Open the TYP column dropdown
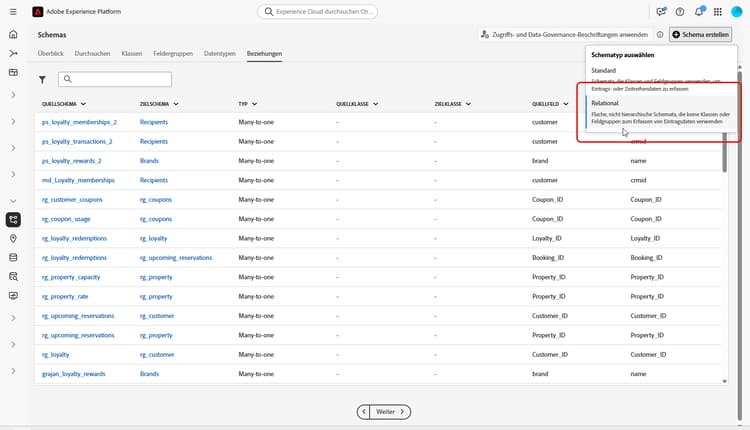The image size is (750, 430). pyautogui.click(x=254, y=104)
